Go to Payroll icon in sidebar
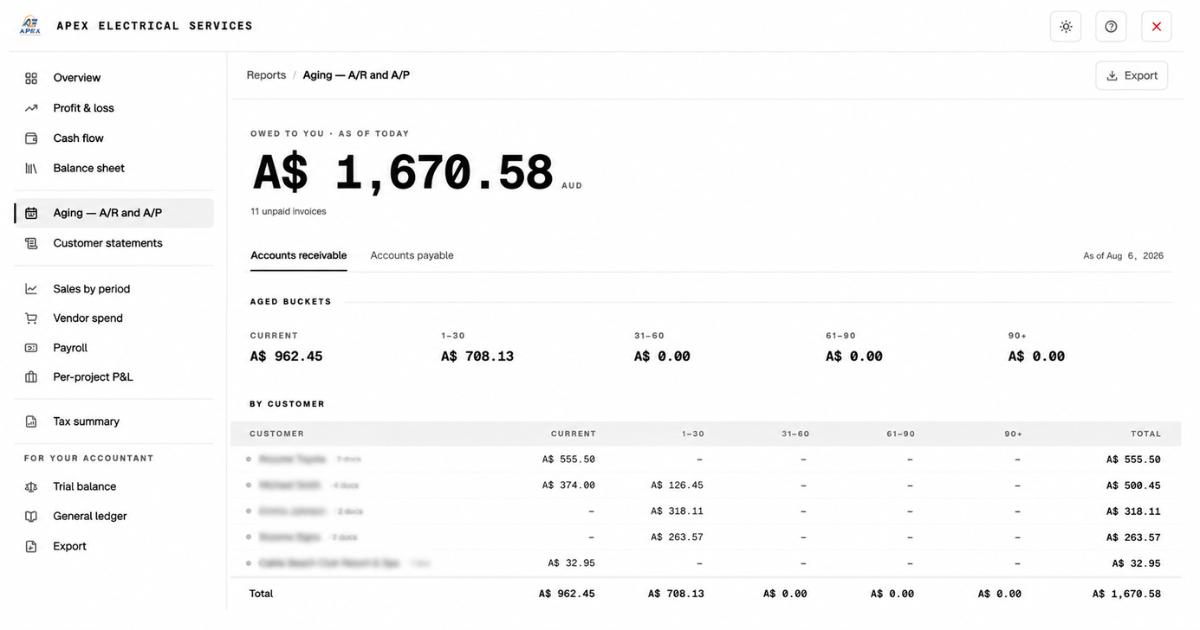 pyautogui.click(x=31, y=348)
